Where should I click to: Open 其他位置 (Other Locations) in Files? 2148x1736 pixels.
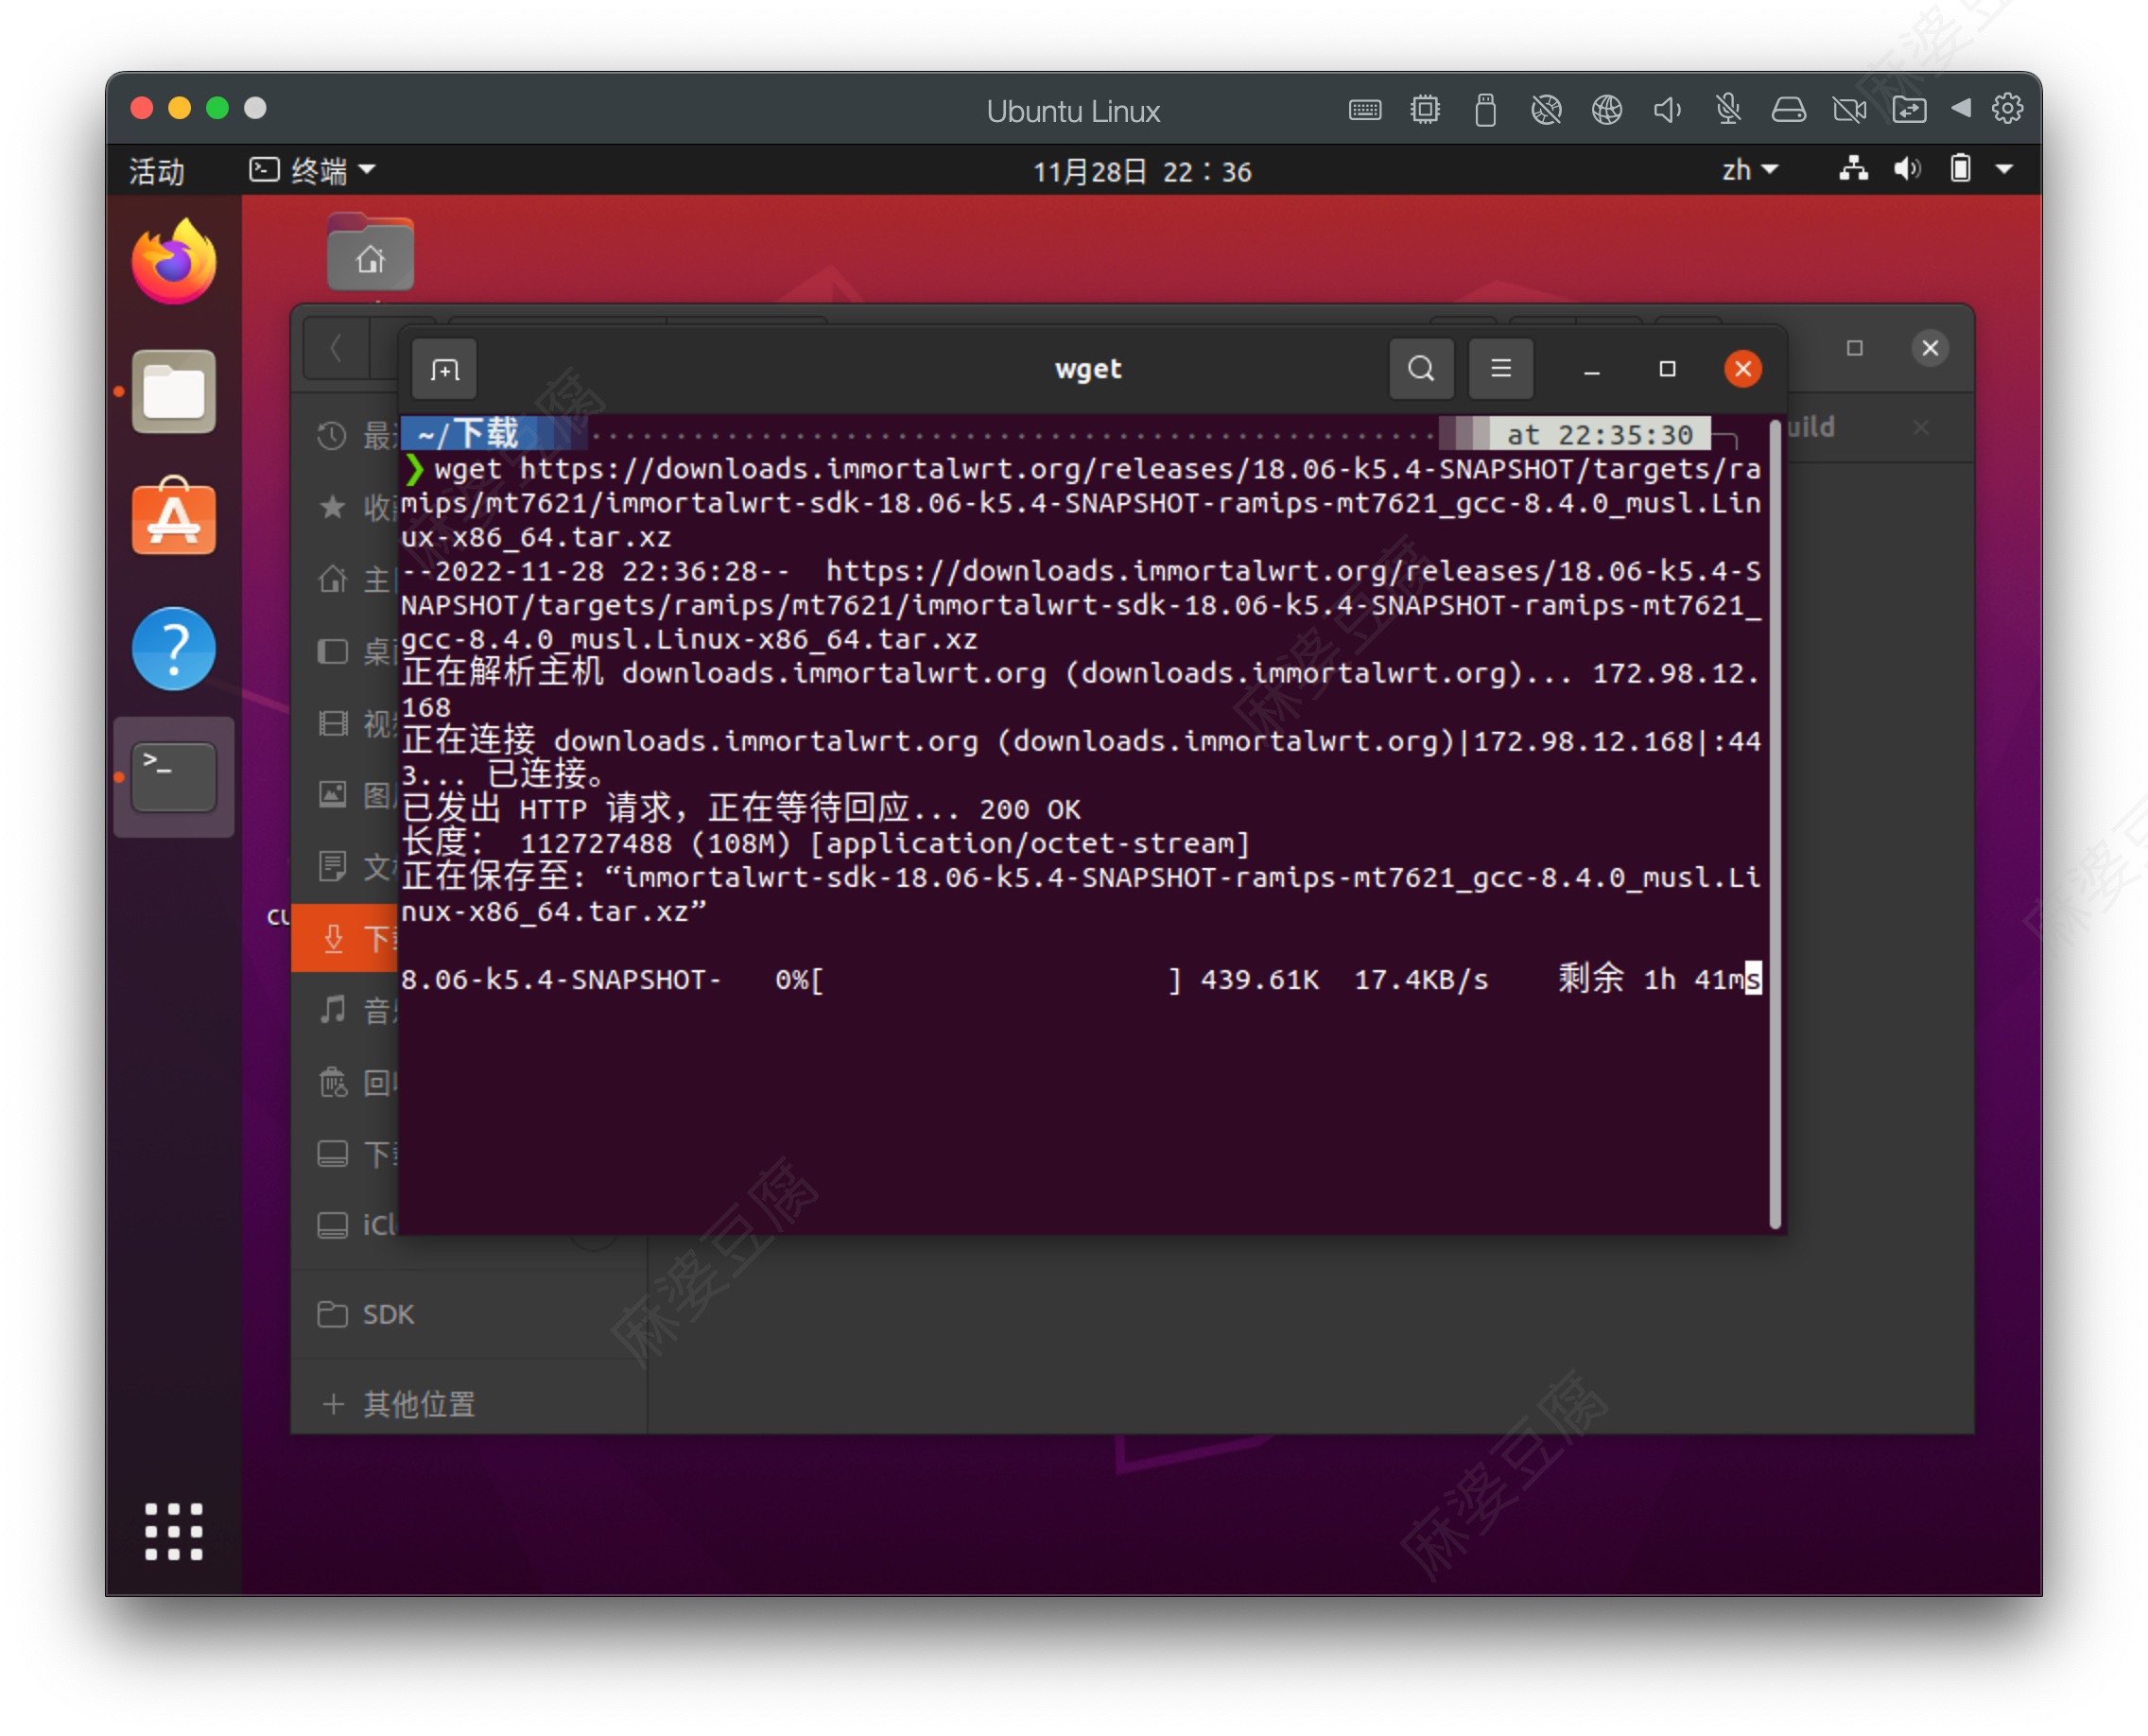468,1403
